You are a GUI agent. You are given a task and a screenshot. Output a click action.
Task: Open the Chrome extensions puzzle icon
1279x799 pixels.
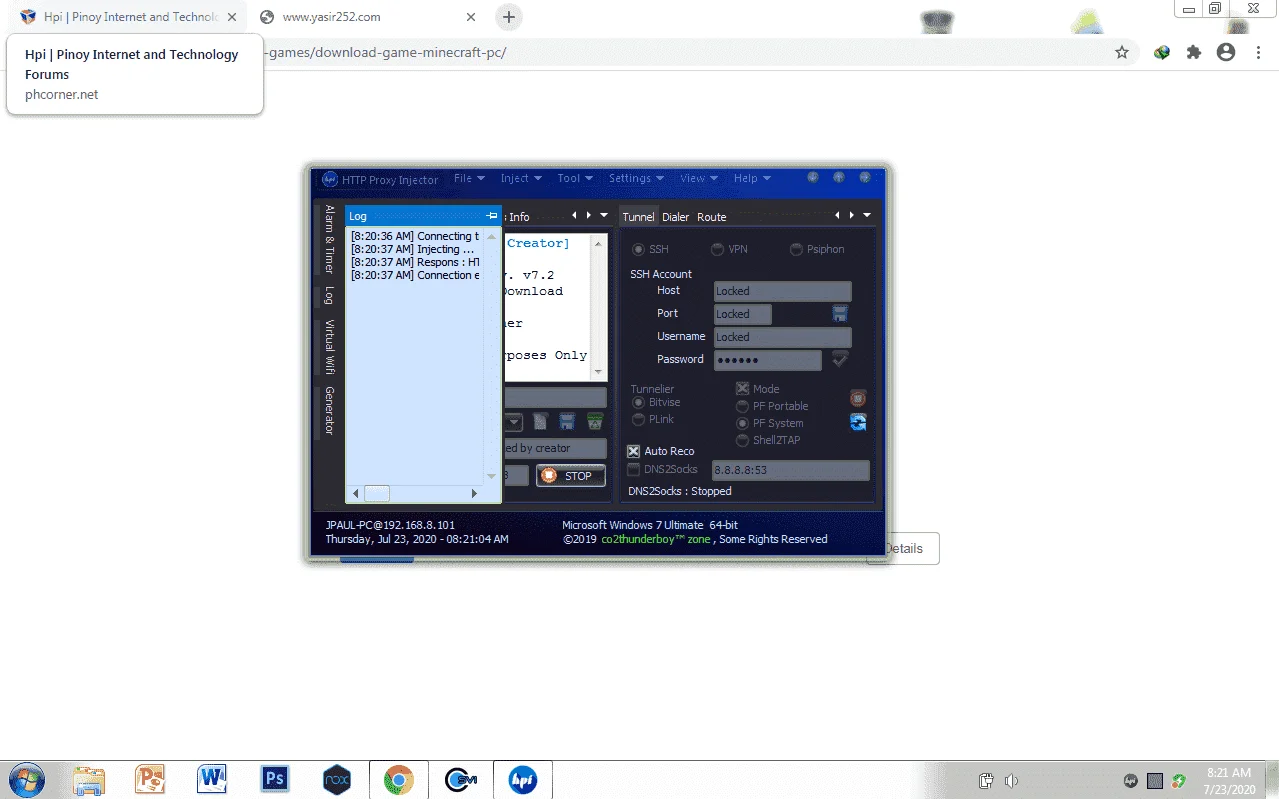pos(1194,52)
